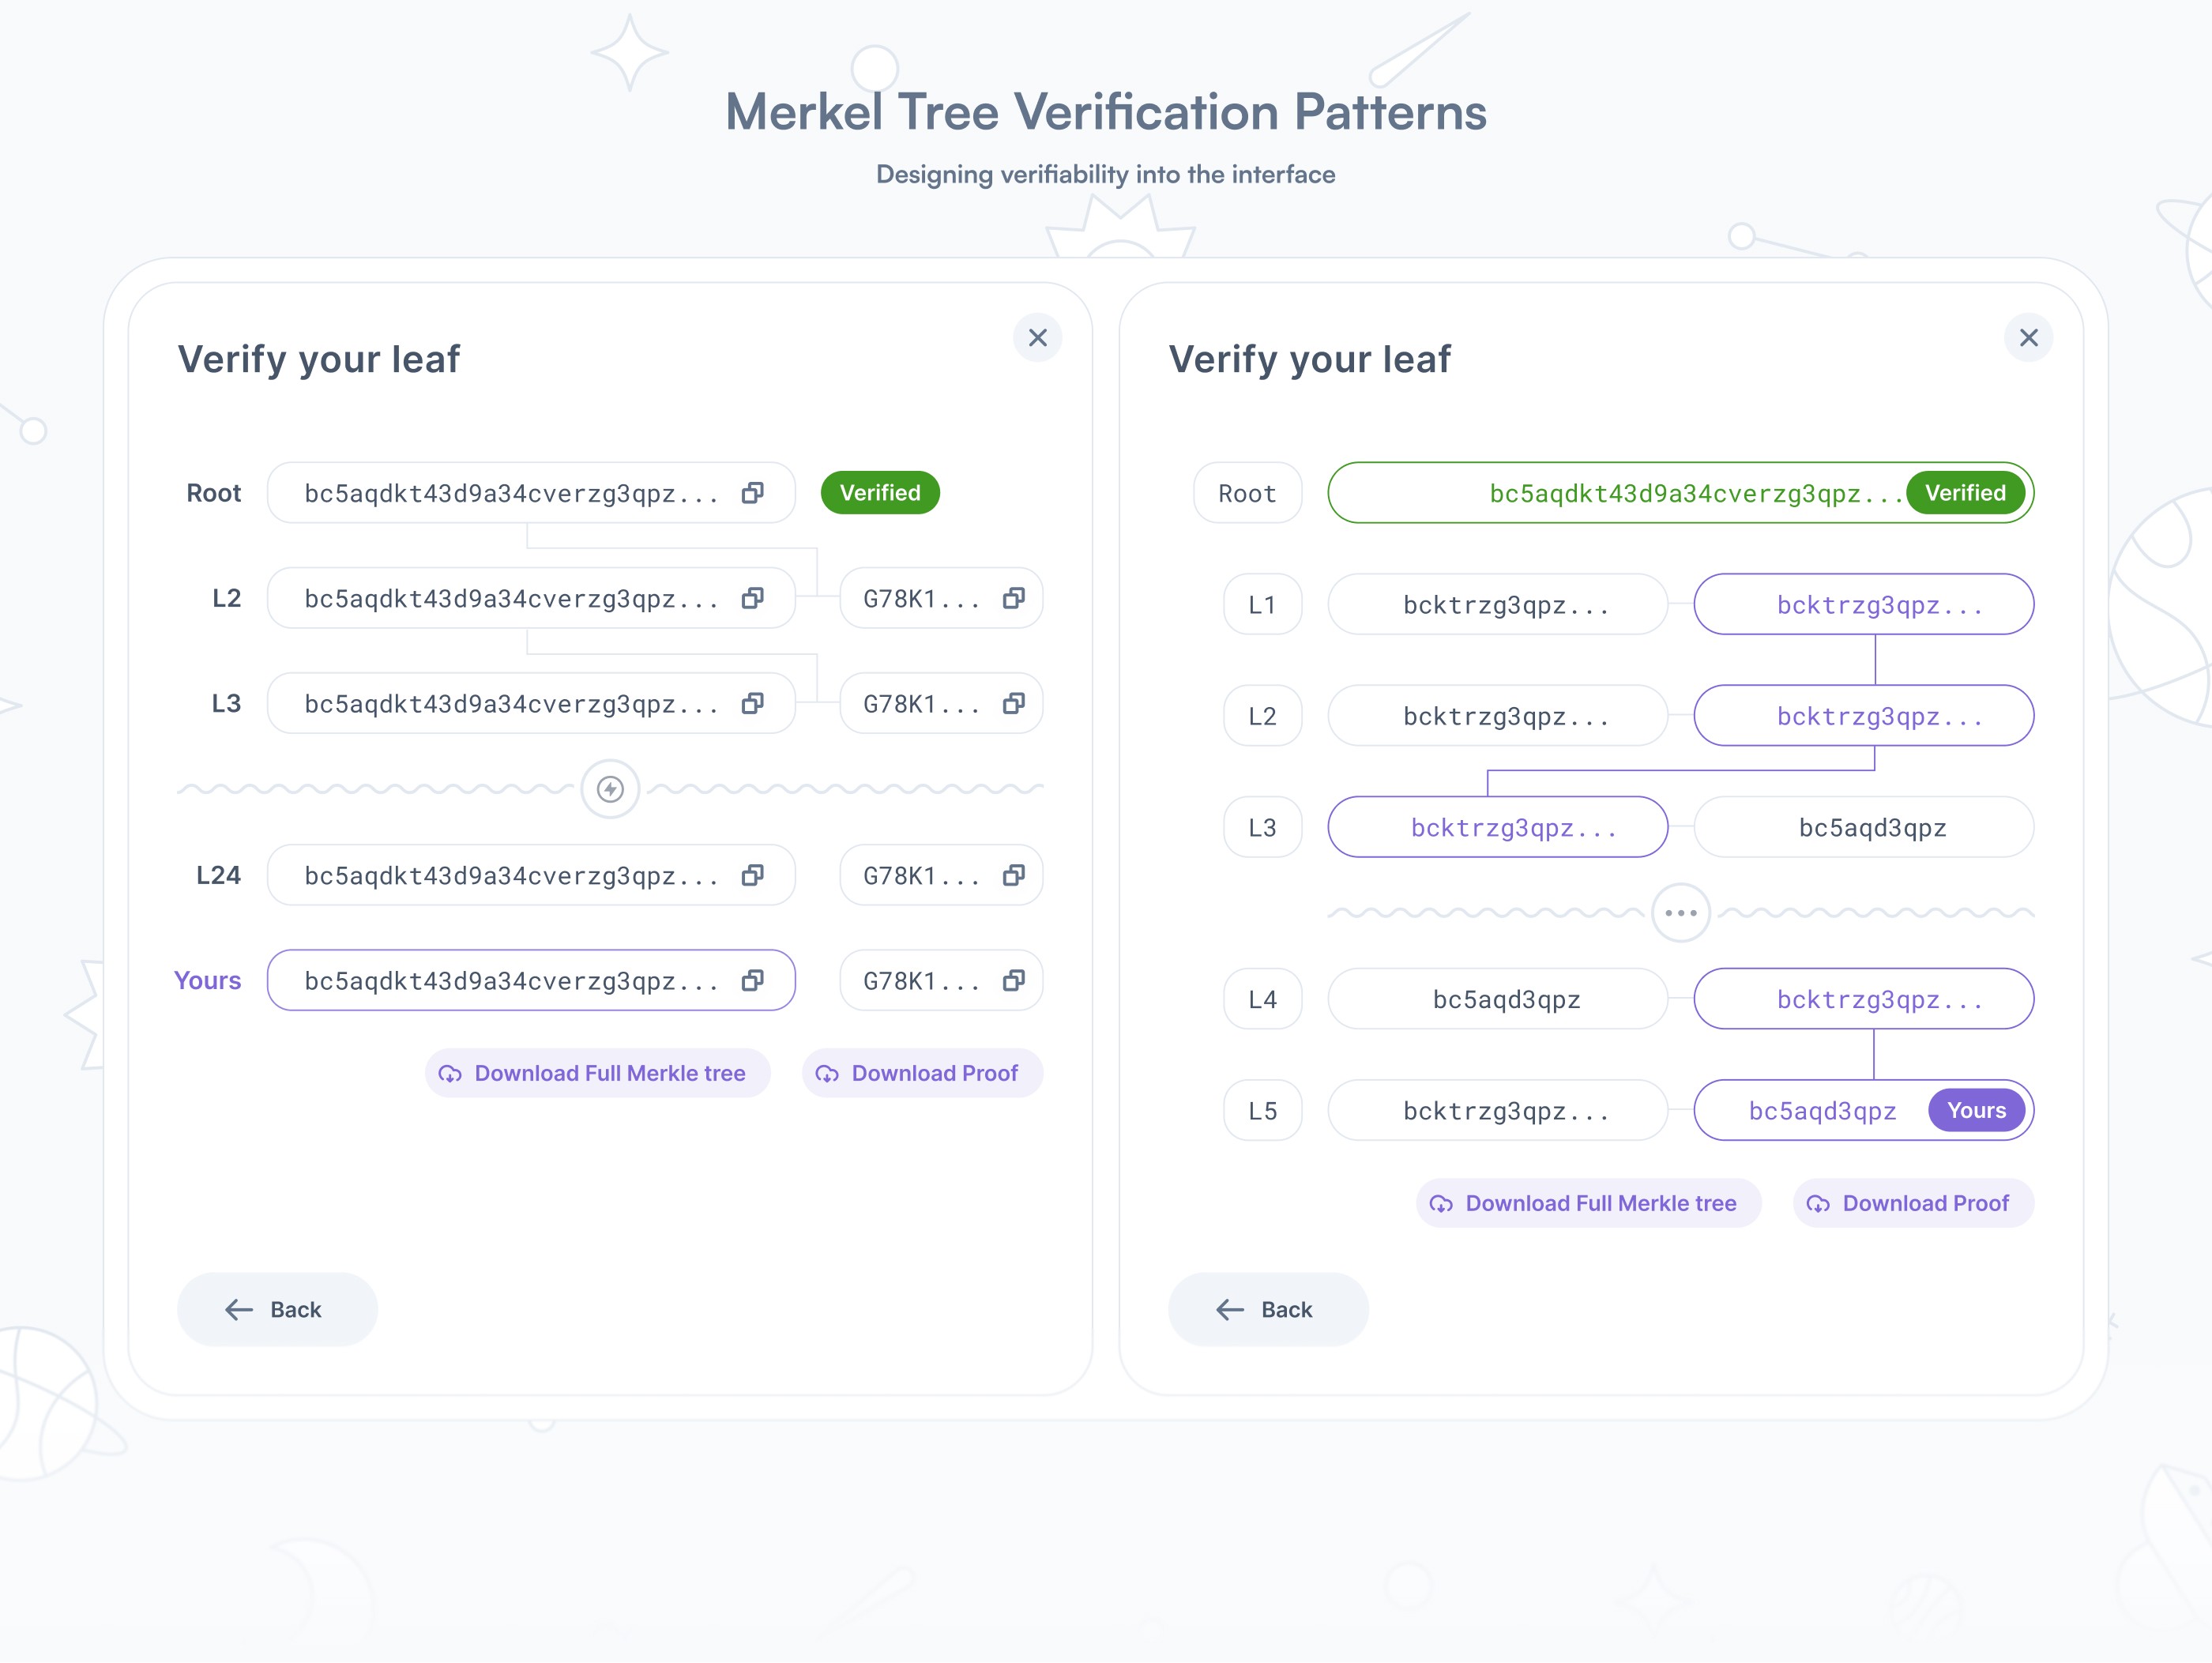The height and width of the screenshot is (1663, 2212).
Task: Copy the Root hash in left panel
Action: pos(752,493)
